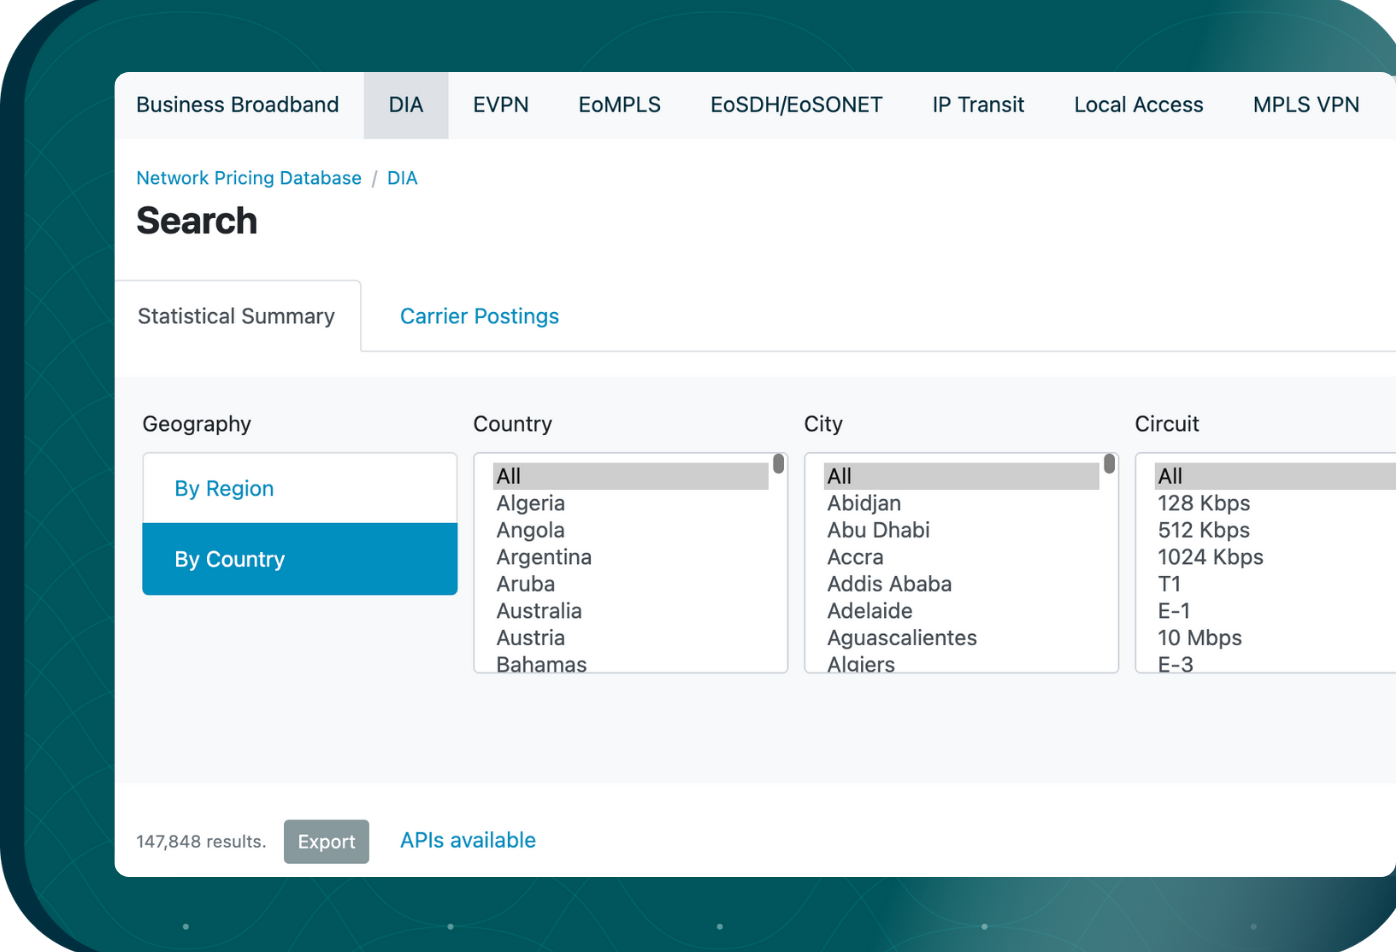Select Australia from the Country list
The image size is (1396, 952).
[538, 611]
